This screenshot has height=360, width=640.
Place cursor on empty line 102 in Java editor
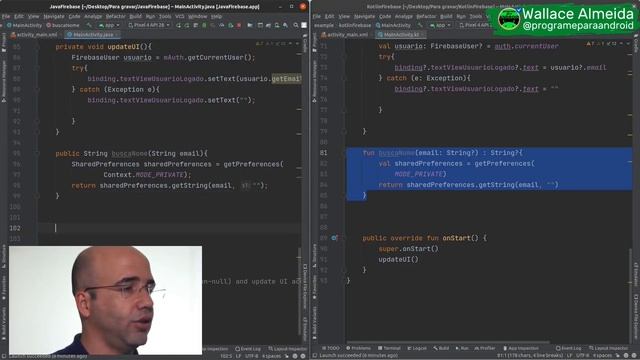[169, 228]
